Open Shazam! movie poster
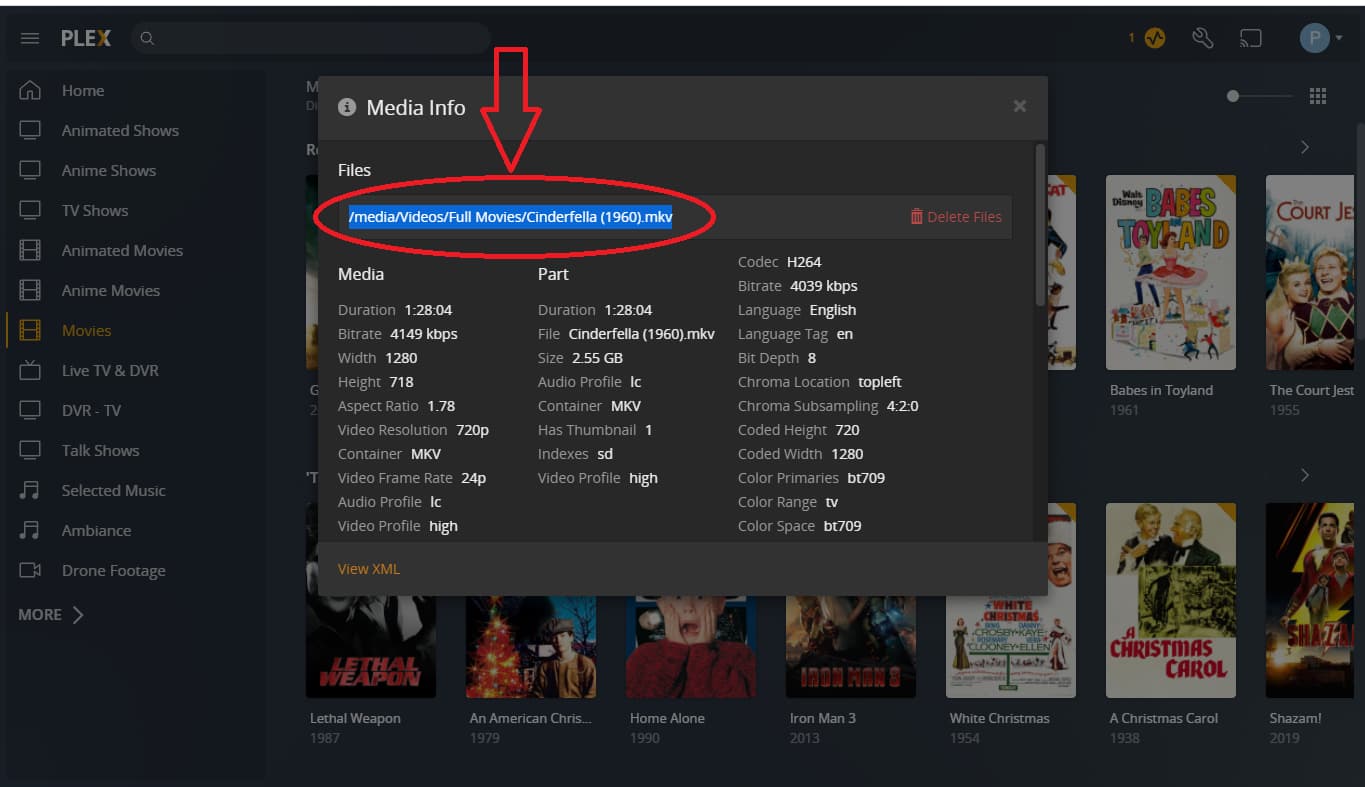Viewport: 1365px width, 787px height. click(1310, 600)
